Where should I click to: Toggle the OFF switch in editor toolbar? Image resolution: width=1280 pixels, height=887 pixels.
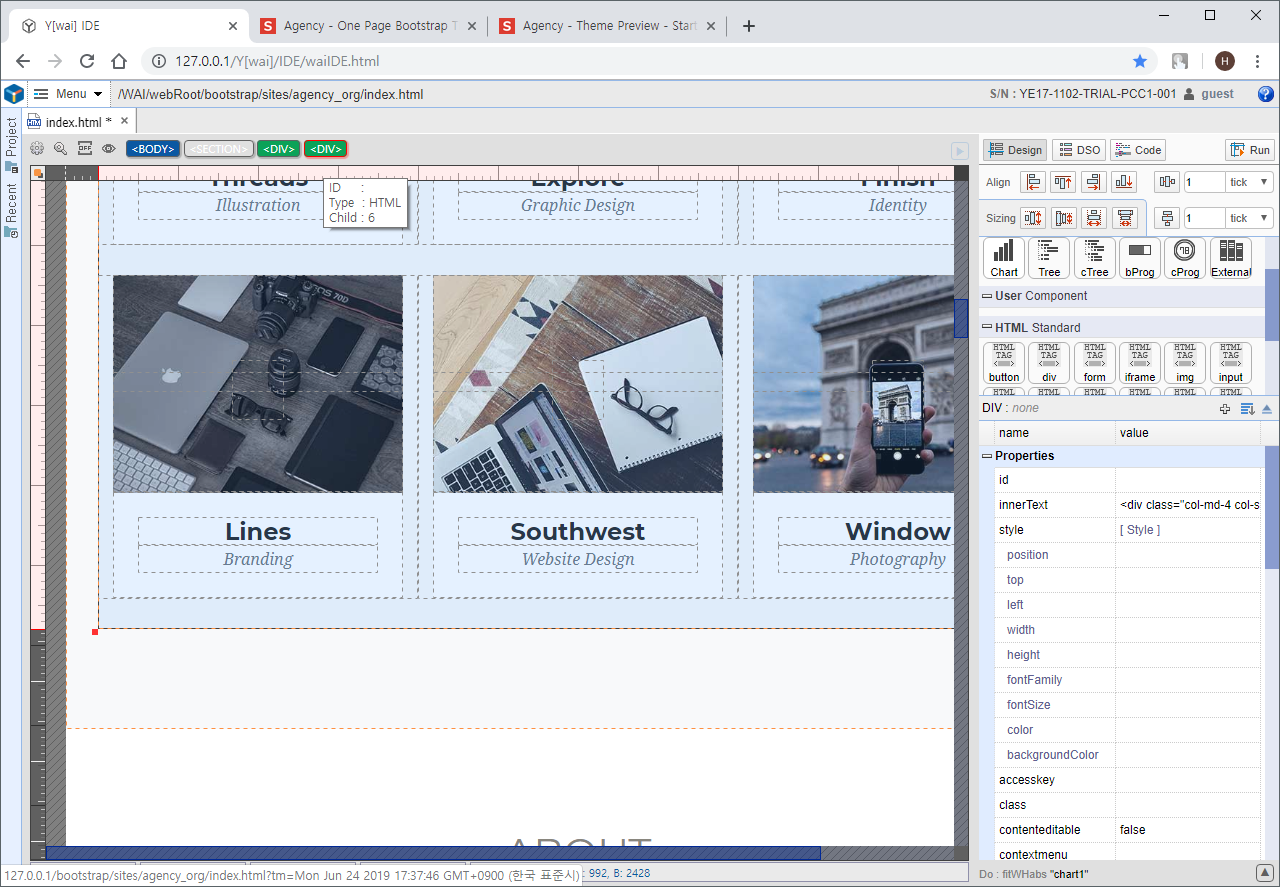(x=85, y=149)
